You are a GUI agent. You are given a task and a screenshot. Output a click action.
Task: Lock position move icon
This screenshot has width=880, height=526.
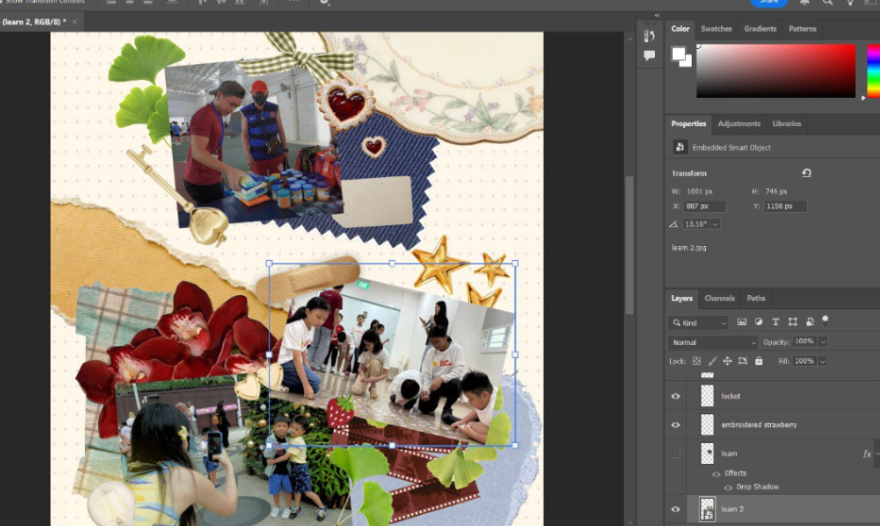[x=727, y=361]
